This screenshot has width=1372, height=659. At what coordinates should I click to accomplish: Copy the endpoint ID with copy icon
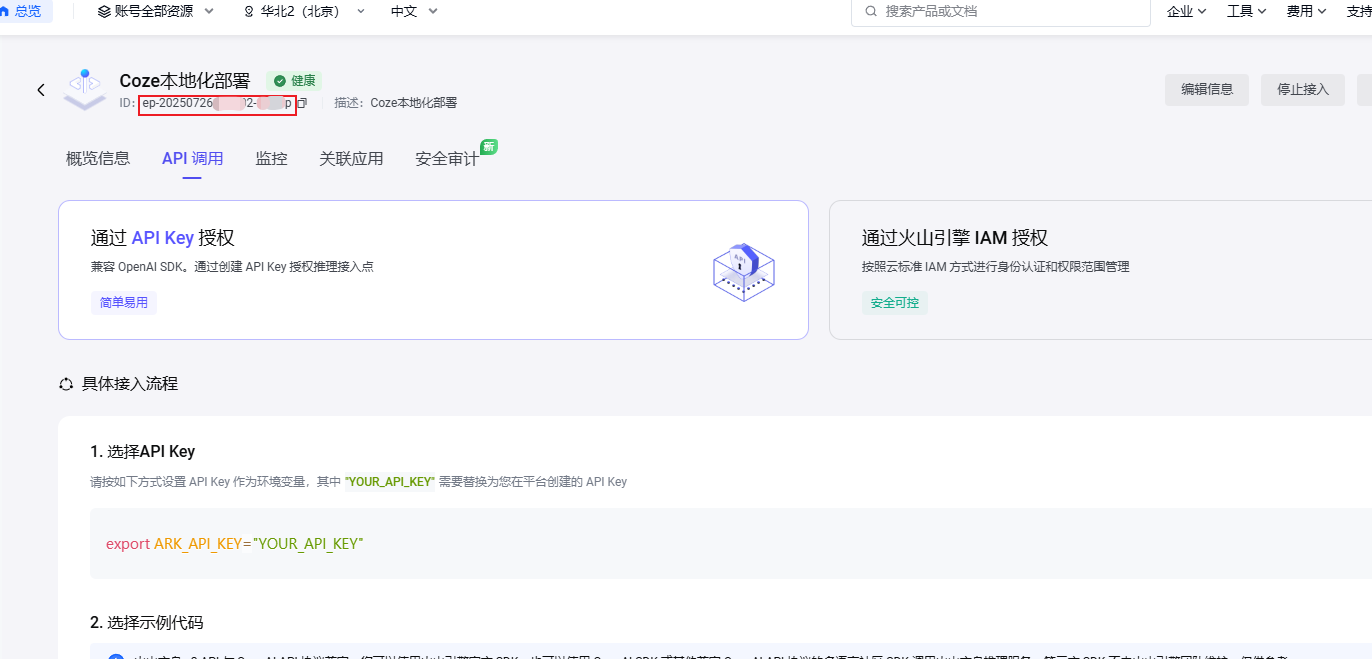(x=302, y=103)
